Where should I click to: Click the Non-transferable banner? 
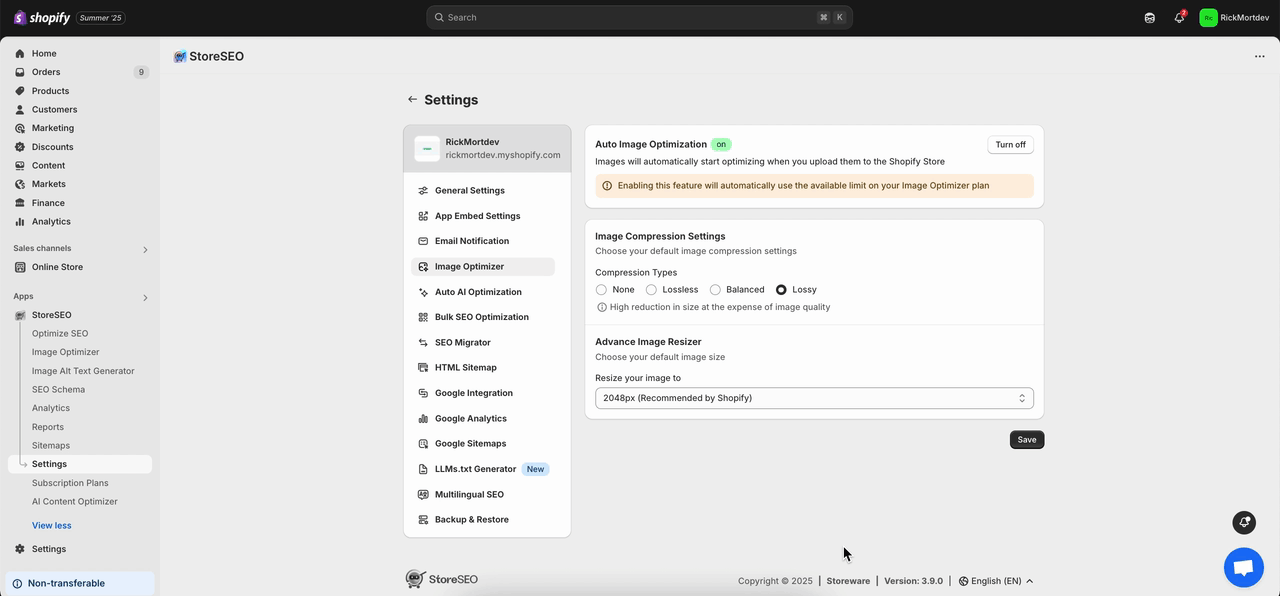click(81, 584)
